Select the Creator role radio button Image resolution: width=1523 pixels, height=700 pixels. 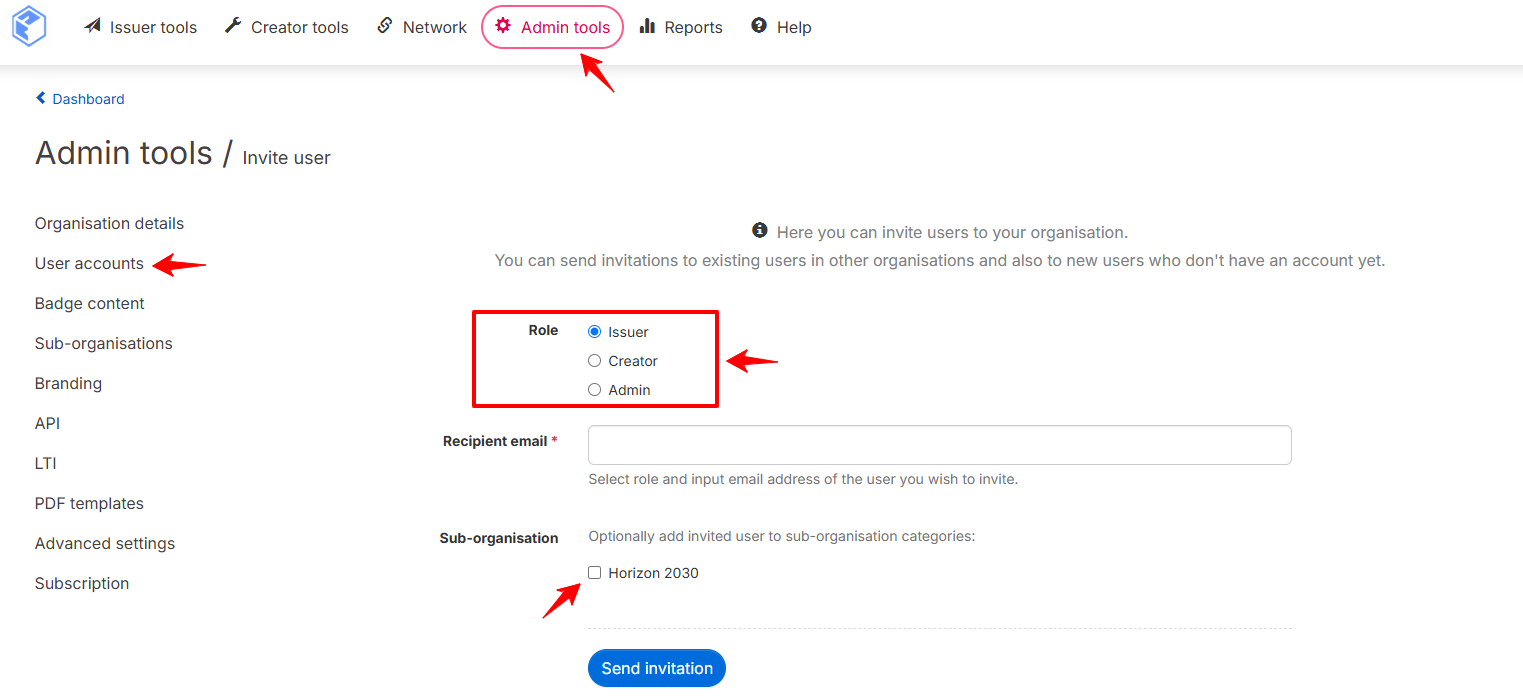point(594,361)
